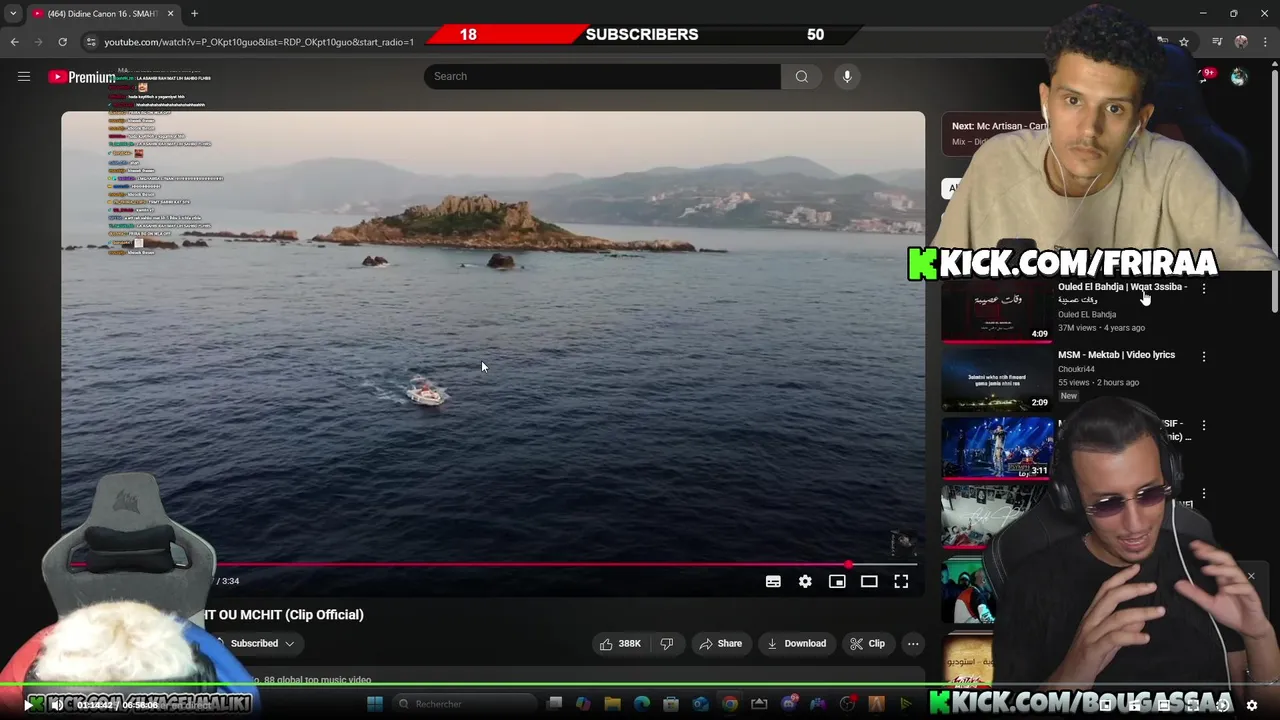Open Windows Start menu
The image size is (1280, 720).
click(x=375, y=704)
